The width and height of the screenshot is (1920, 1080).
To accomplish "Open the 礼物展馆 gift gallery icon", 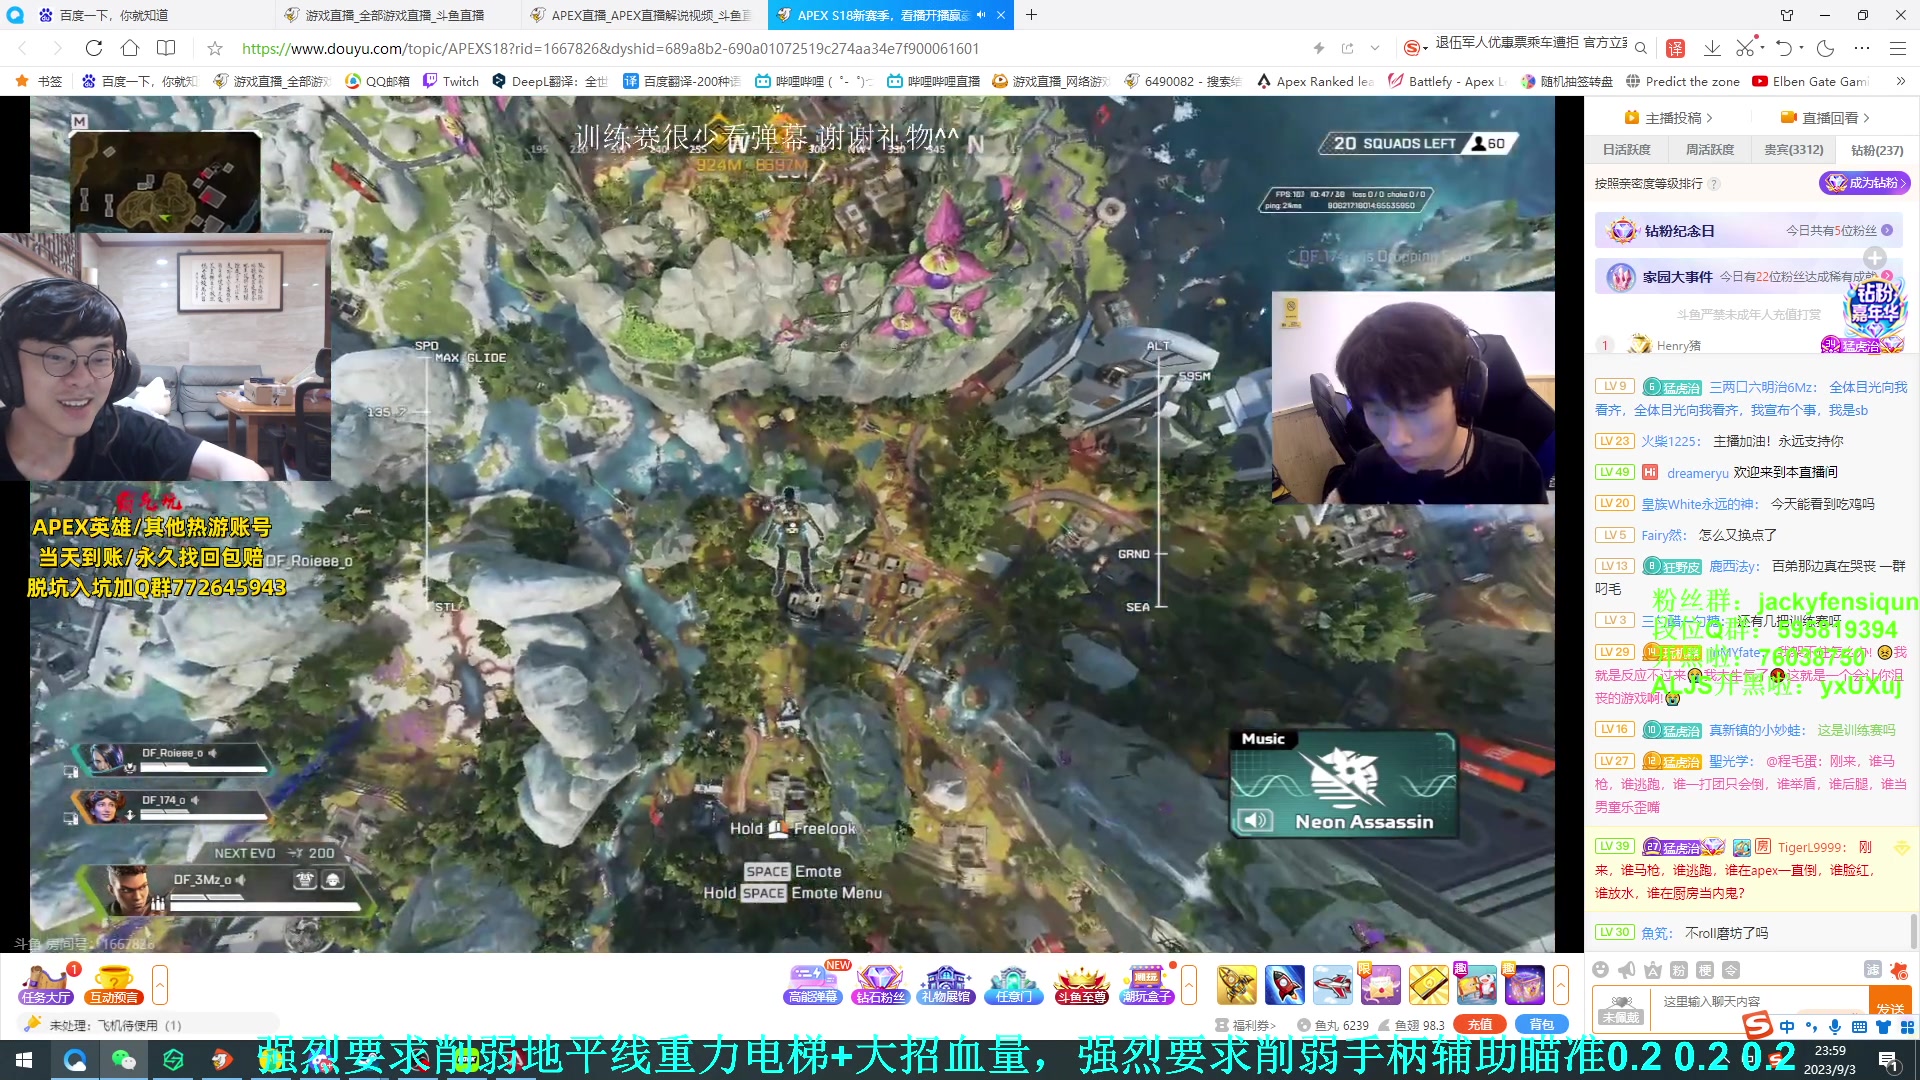I will click(x=946, y=984).
